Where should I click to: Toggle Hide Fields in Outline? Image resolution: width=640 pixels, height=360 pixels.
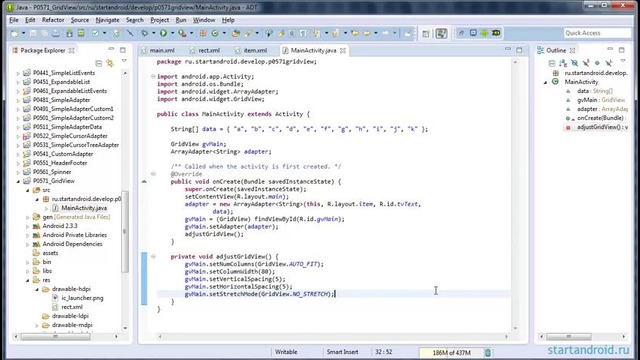(574, 63)
